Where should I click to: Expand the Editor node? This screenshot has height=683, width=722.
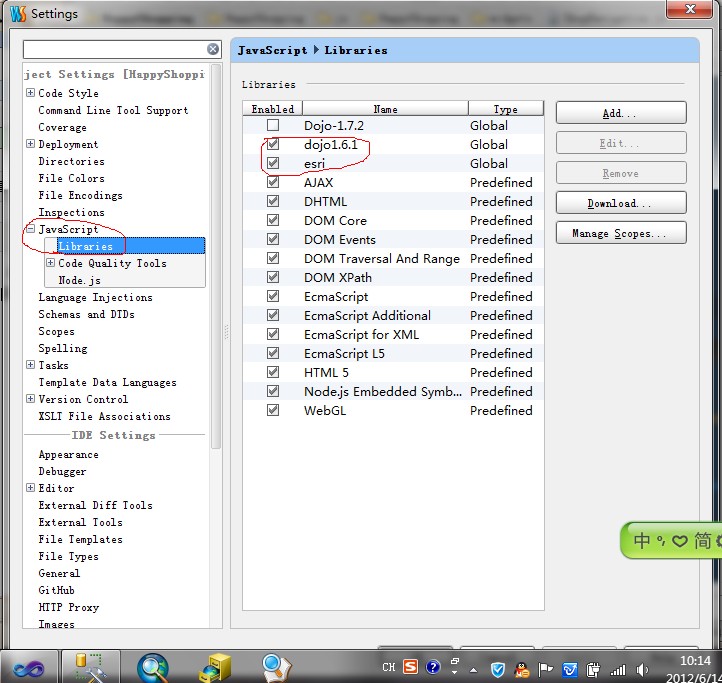click(30, 487)
